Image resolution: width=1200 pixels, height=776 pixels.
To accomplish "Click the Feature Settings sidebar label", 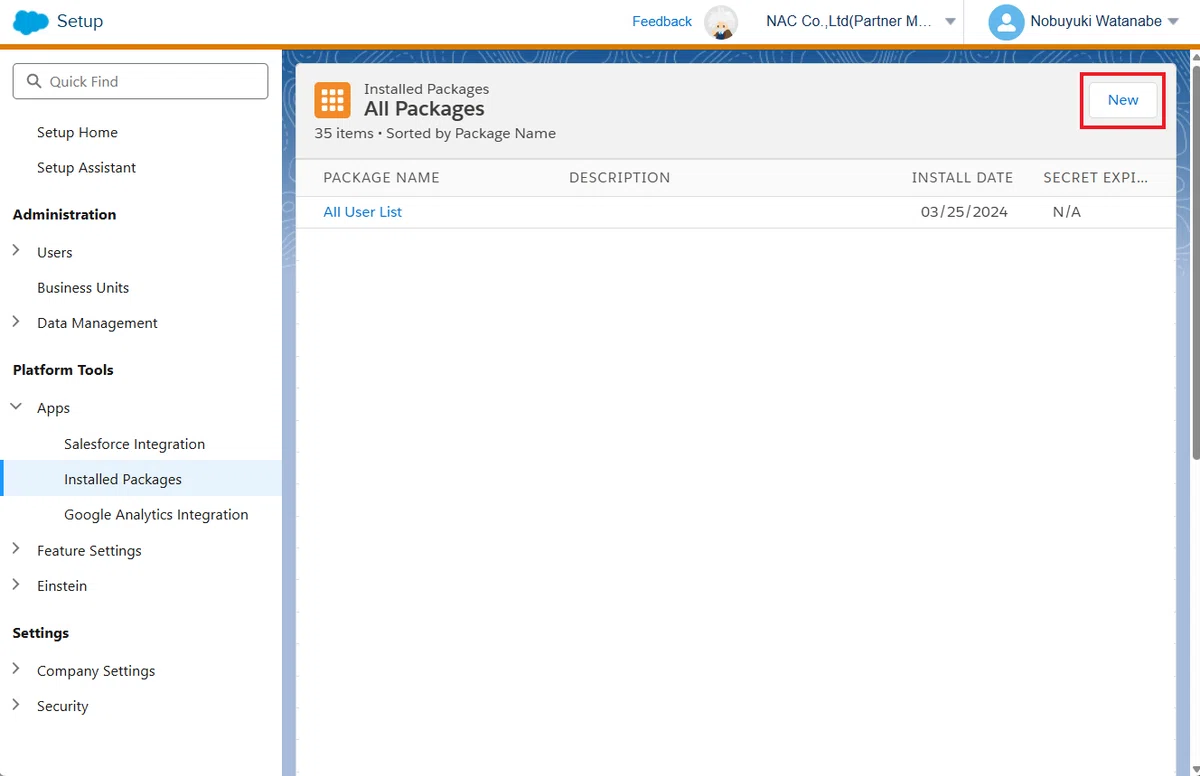I will [x=89, y=550].
